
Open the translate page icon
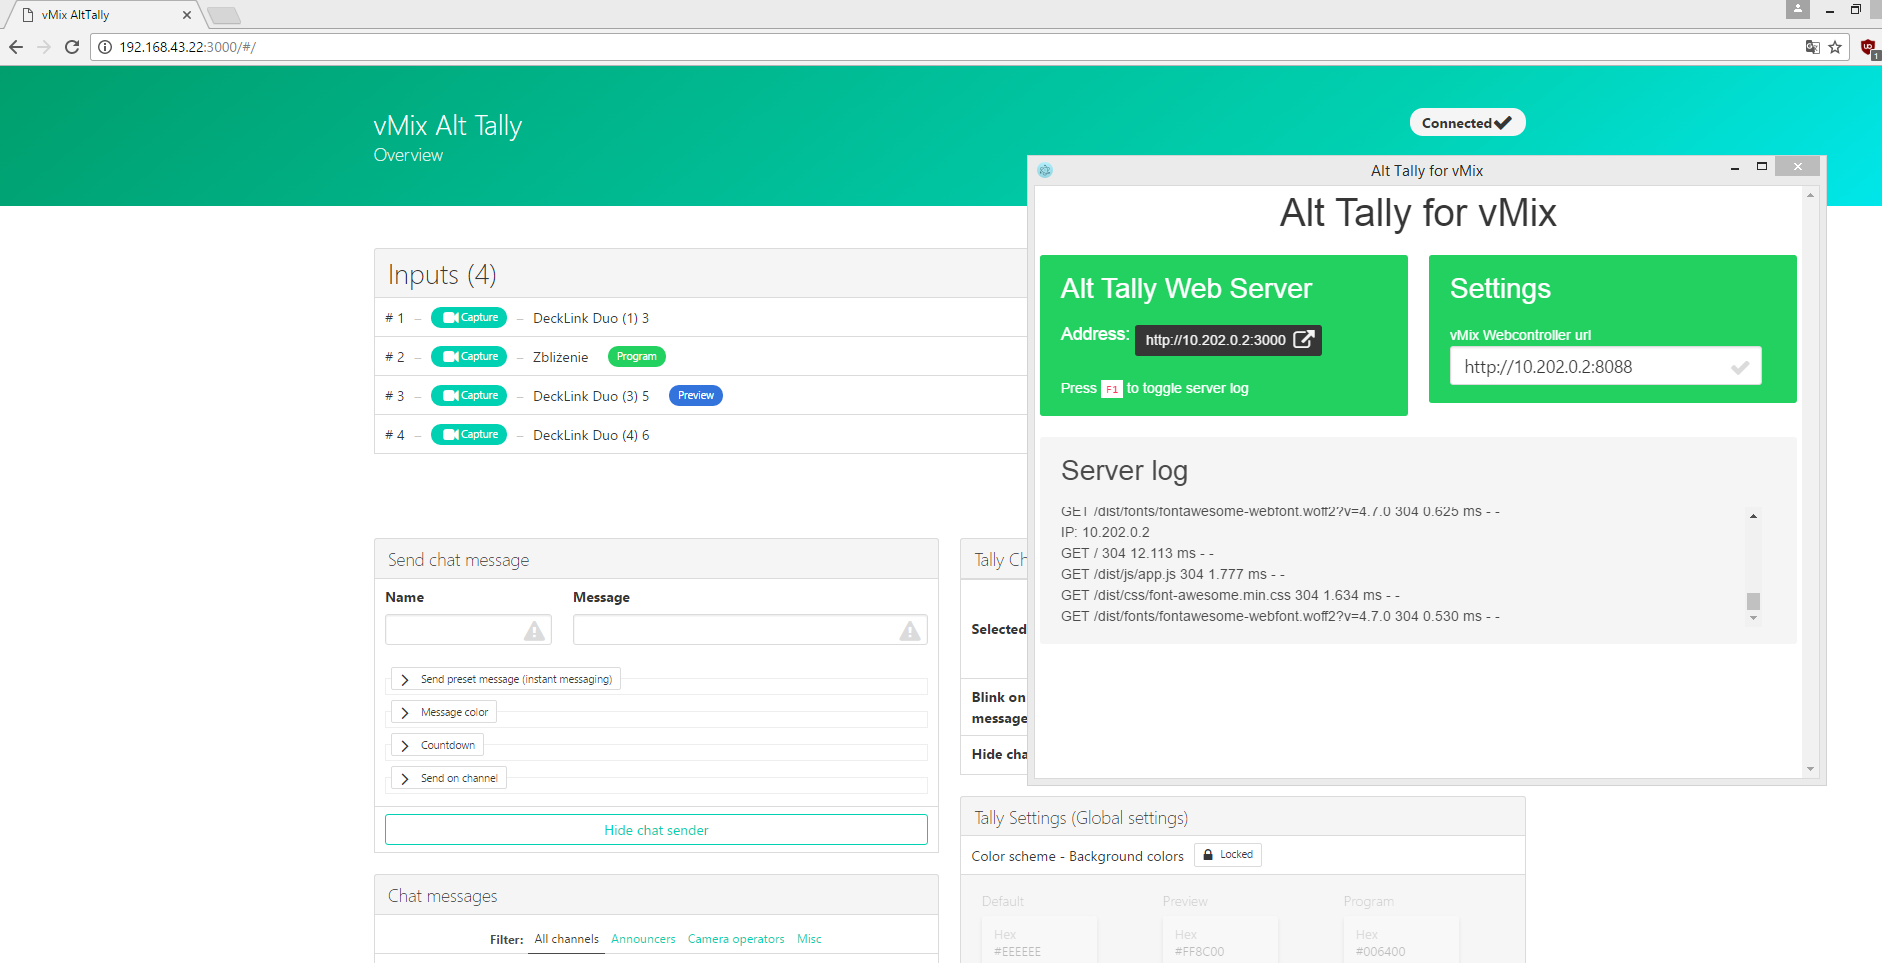(1812, 47)
